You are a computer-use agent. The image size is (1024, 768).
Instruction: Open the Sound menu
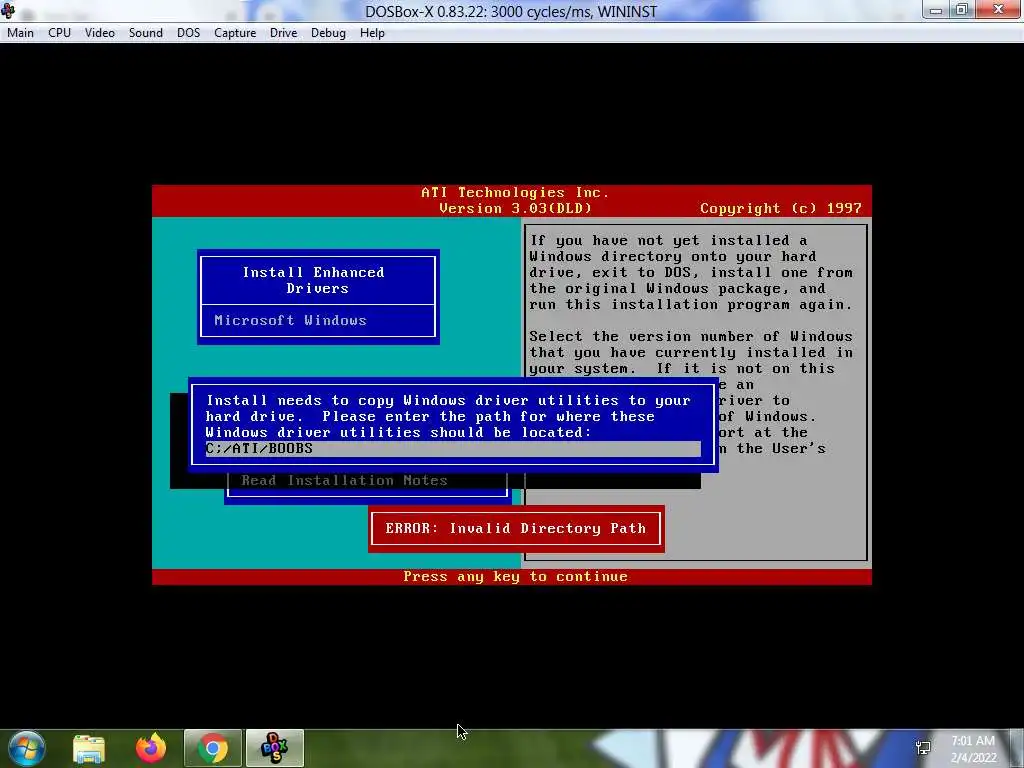(145, 33)
